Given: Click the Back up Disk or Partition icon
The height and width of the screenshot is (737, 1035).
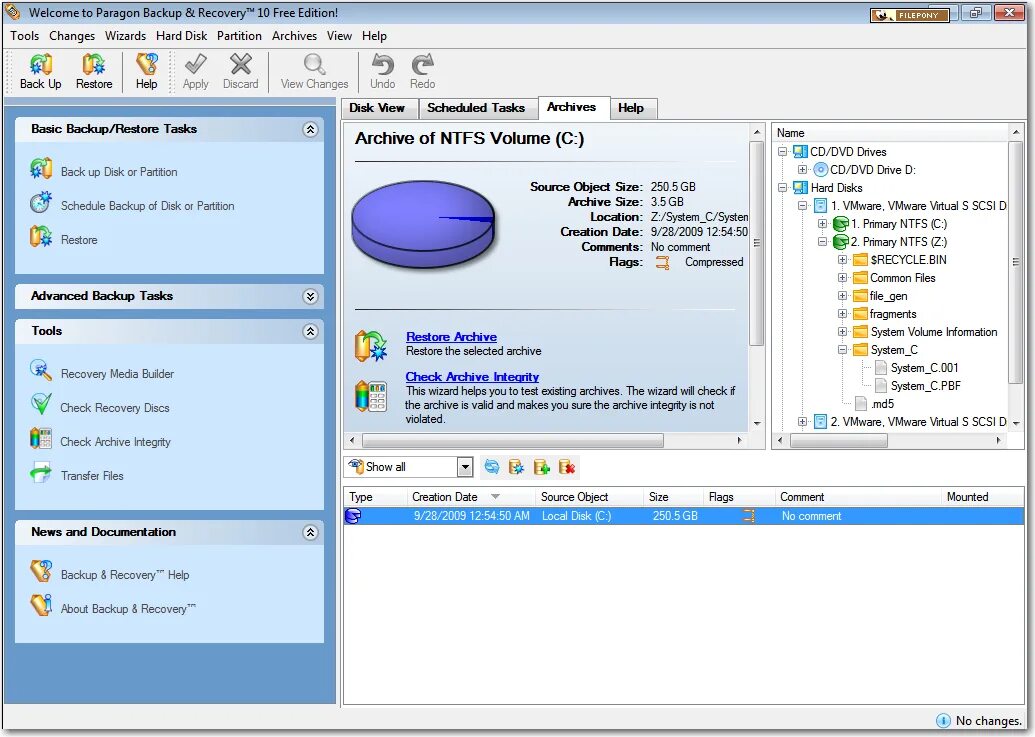Looking at the screenshot, I should tap(41, 169).
